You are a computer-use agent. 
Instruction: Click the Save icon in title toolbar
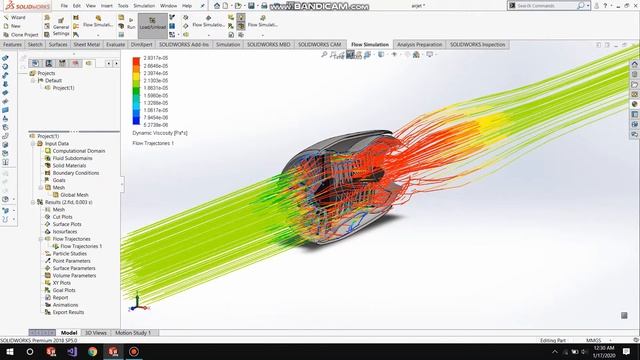pyautogui.click(x=251, y=6)
